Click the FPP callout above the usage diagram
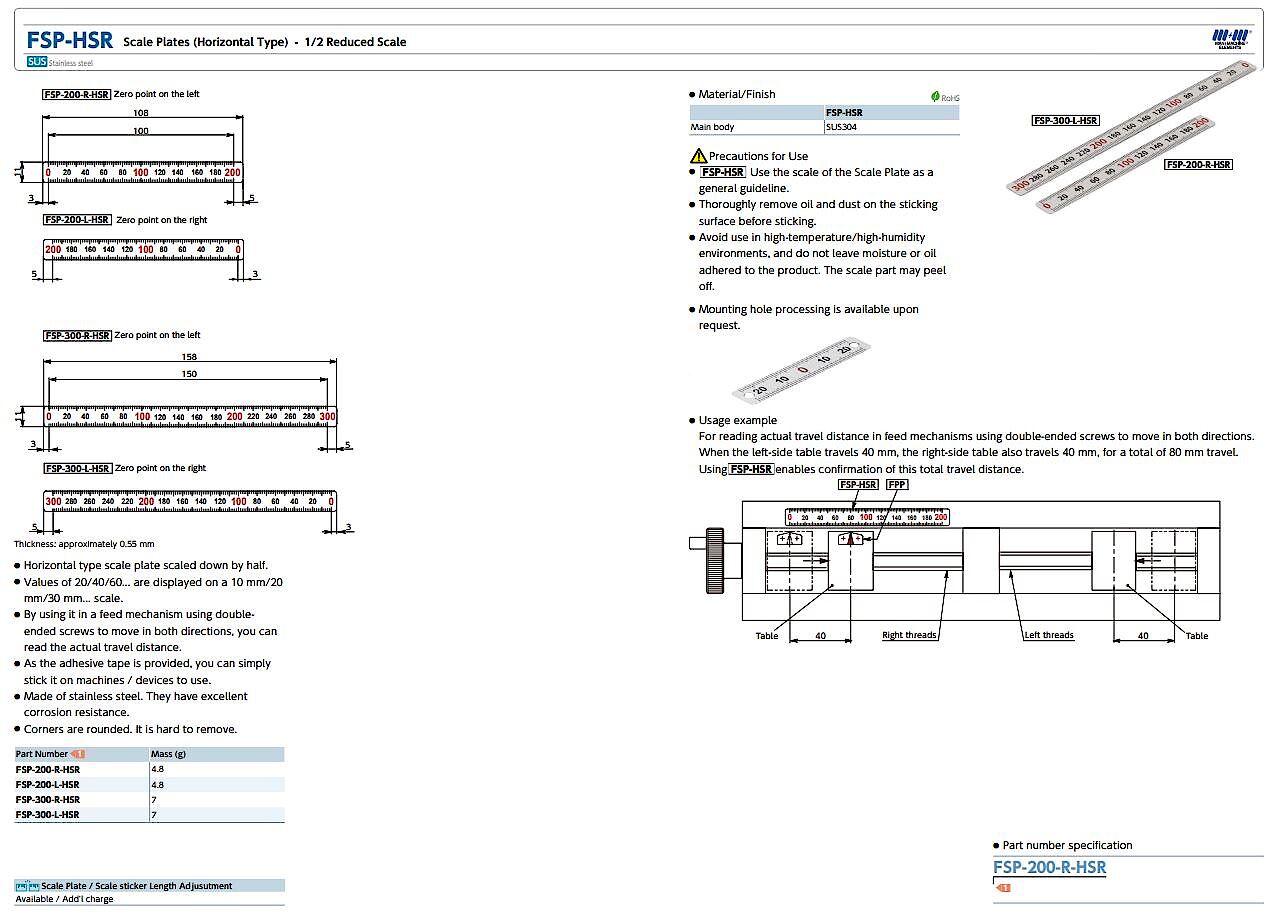Screen dimensions: 1274x915 point(897,484)
